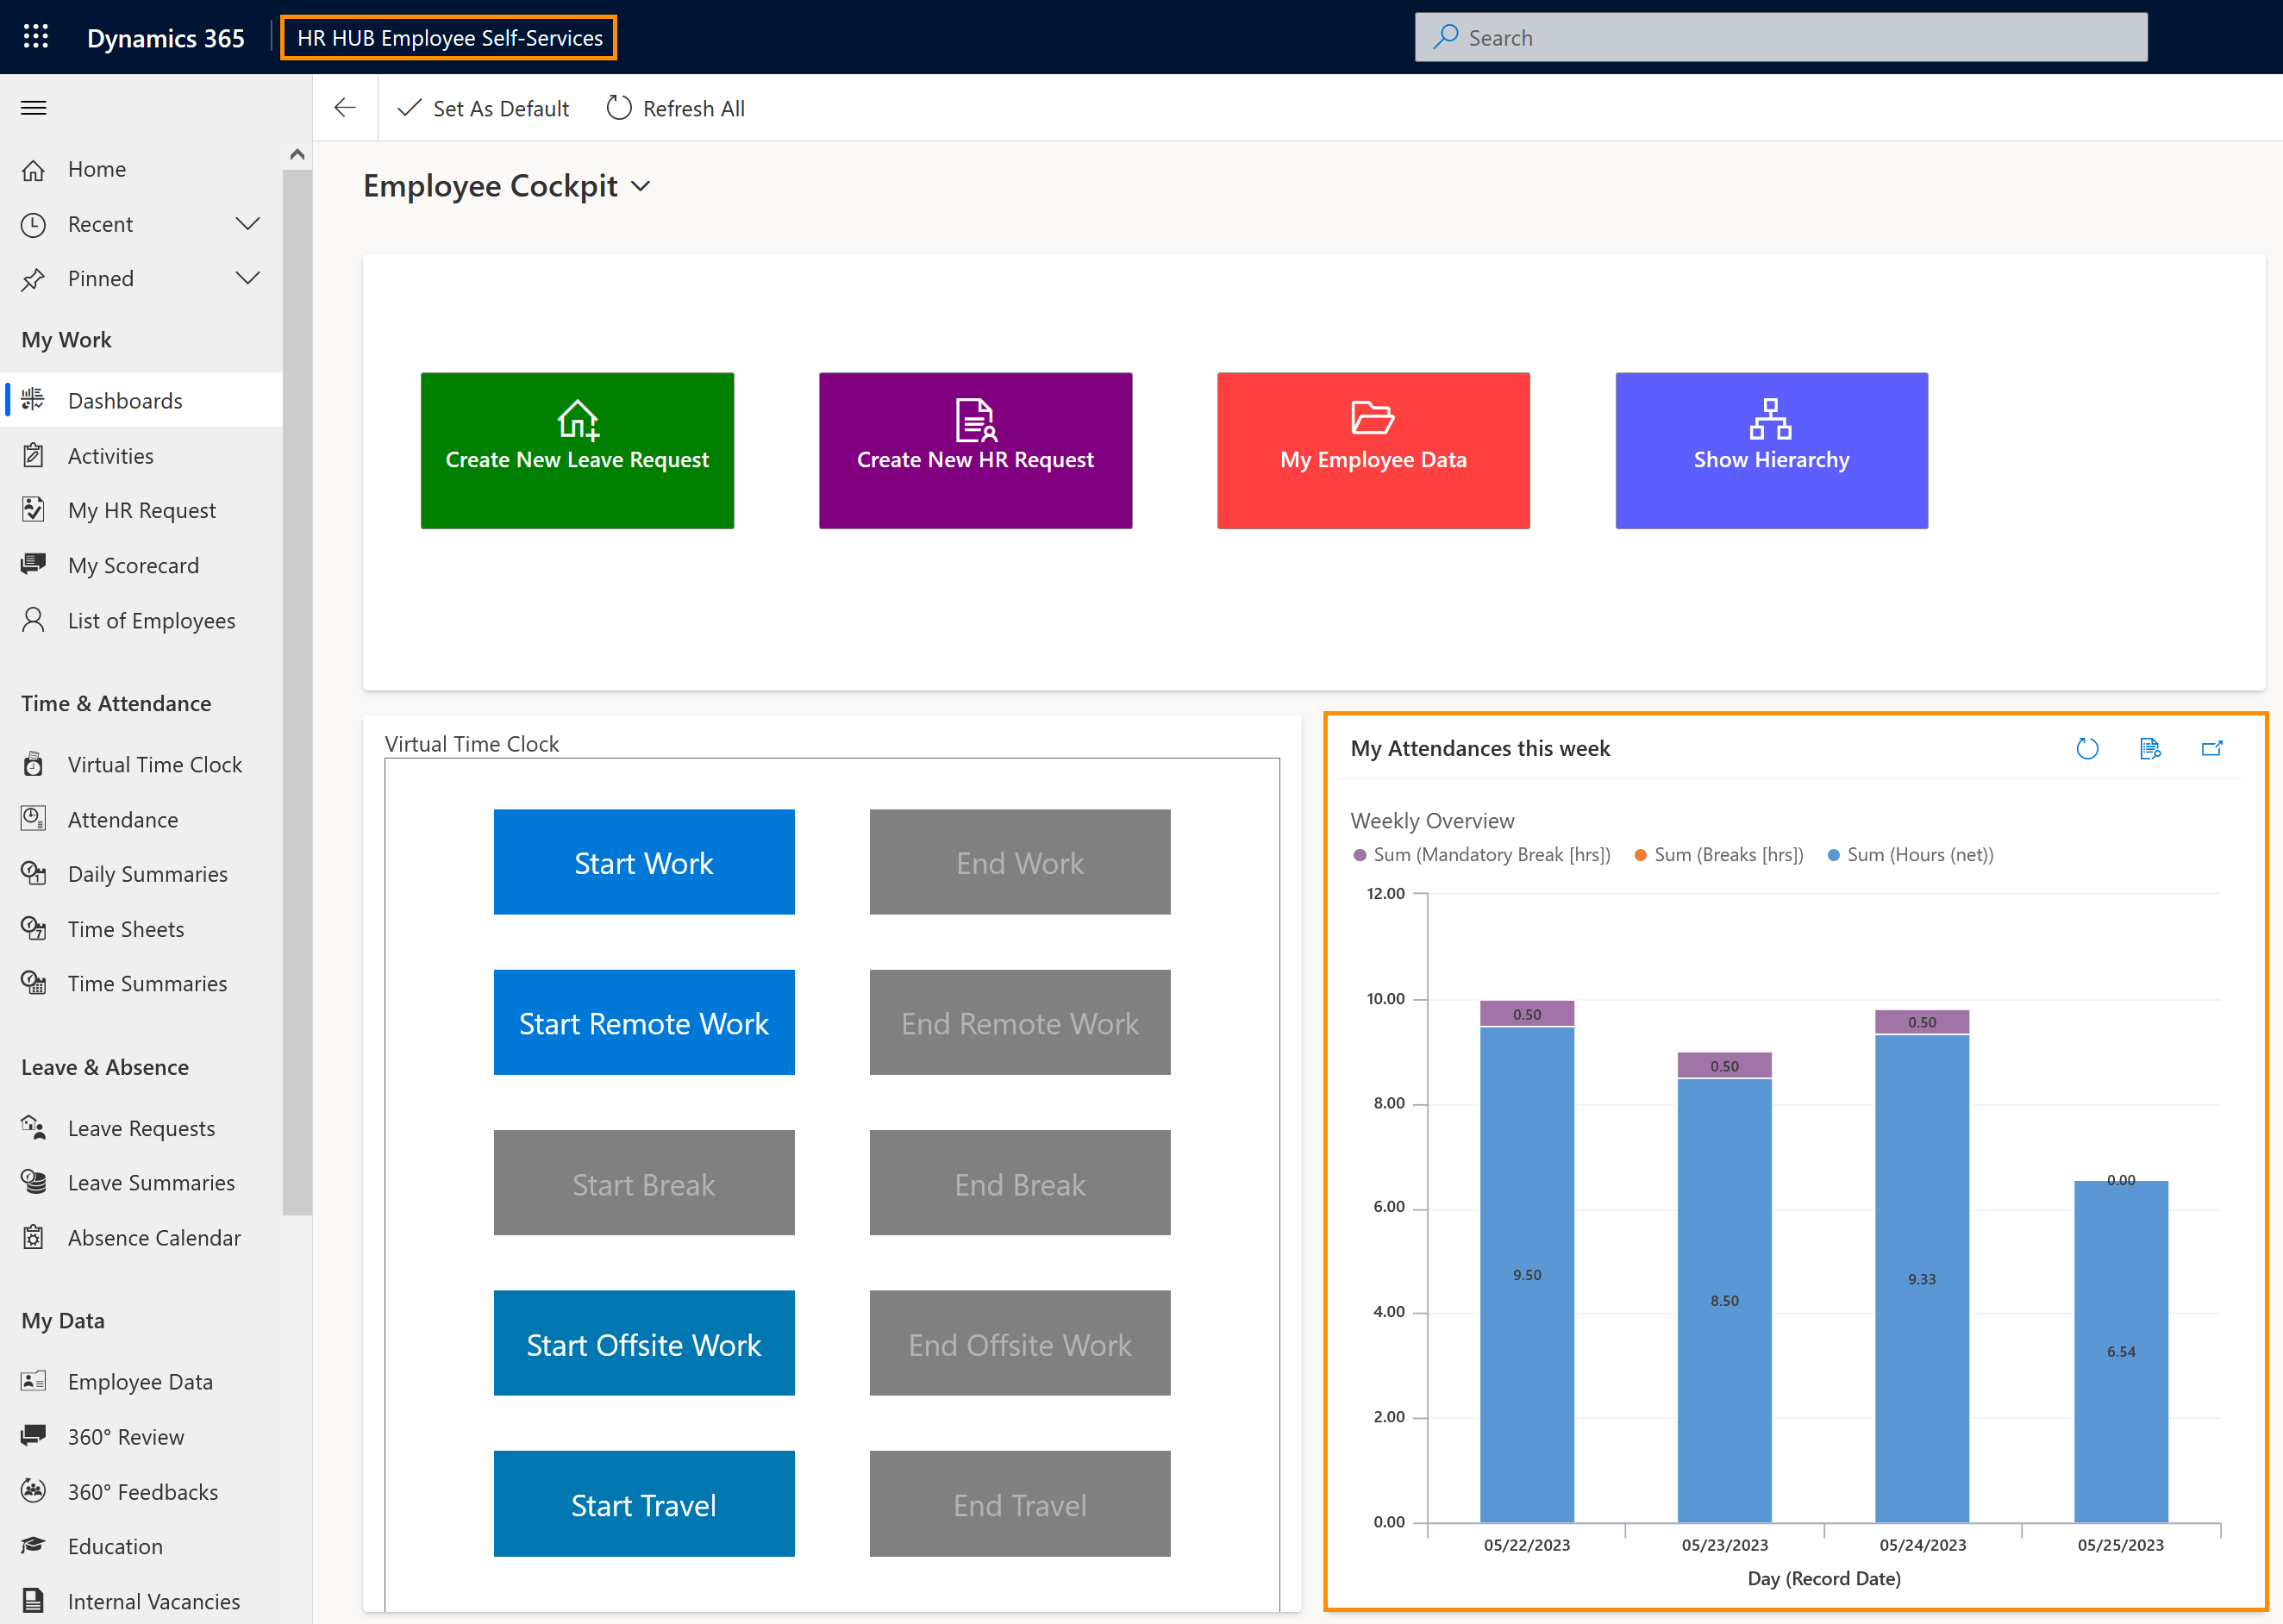Click the Pinned pushpin icon
The width and height of the screenshot is (2283, 1624).
pos(34,279)
